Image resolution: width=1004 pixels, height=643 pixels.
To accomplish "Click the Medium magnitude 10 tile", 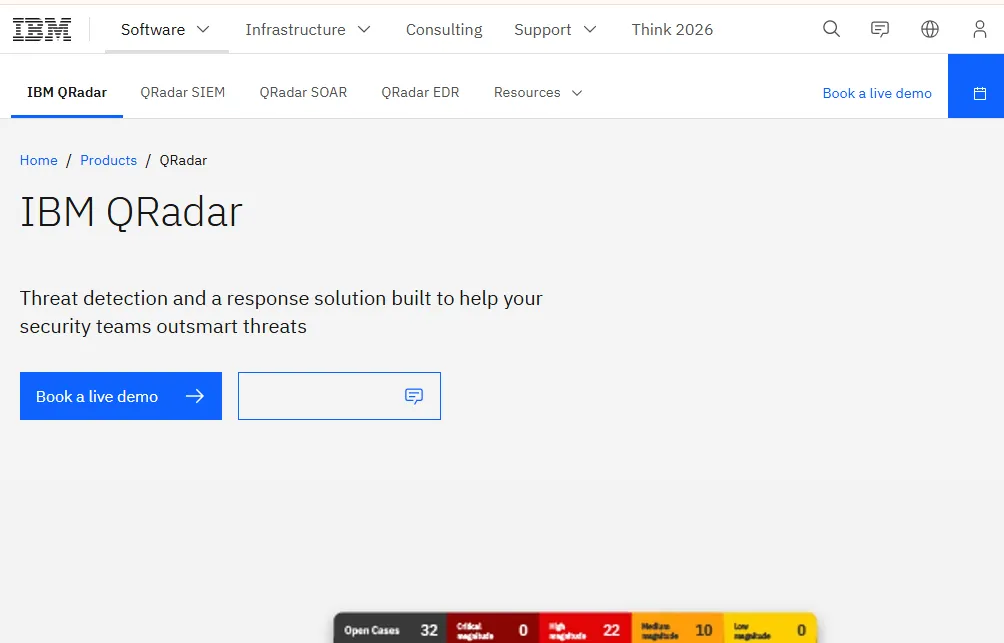I will tap(677, 630).
